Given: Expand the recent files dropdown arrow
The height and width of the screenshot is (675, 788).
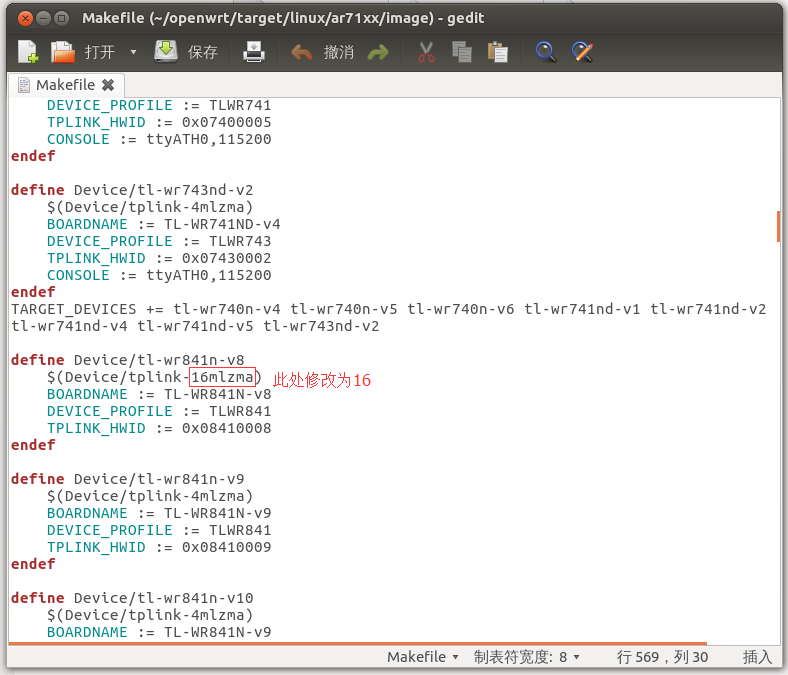Looking at the screenshot, I should pyautogui.click(x=133, y=52).
